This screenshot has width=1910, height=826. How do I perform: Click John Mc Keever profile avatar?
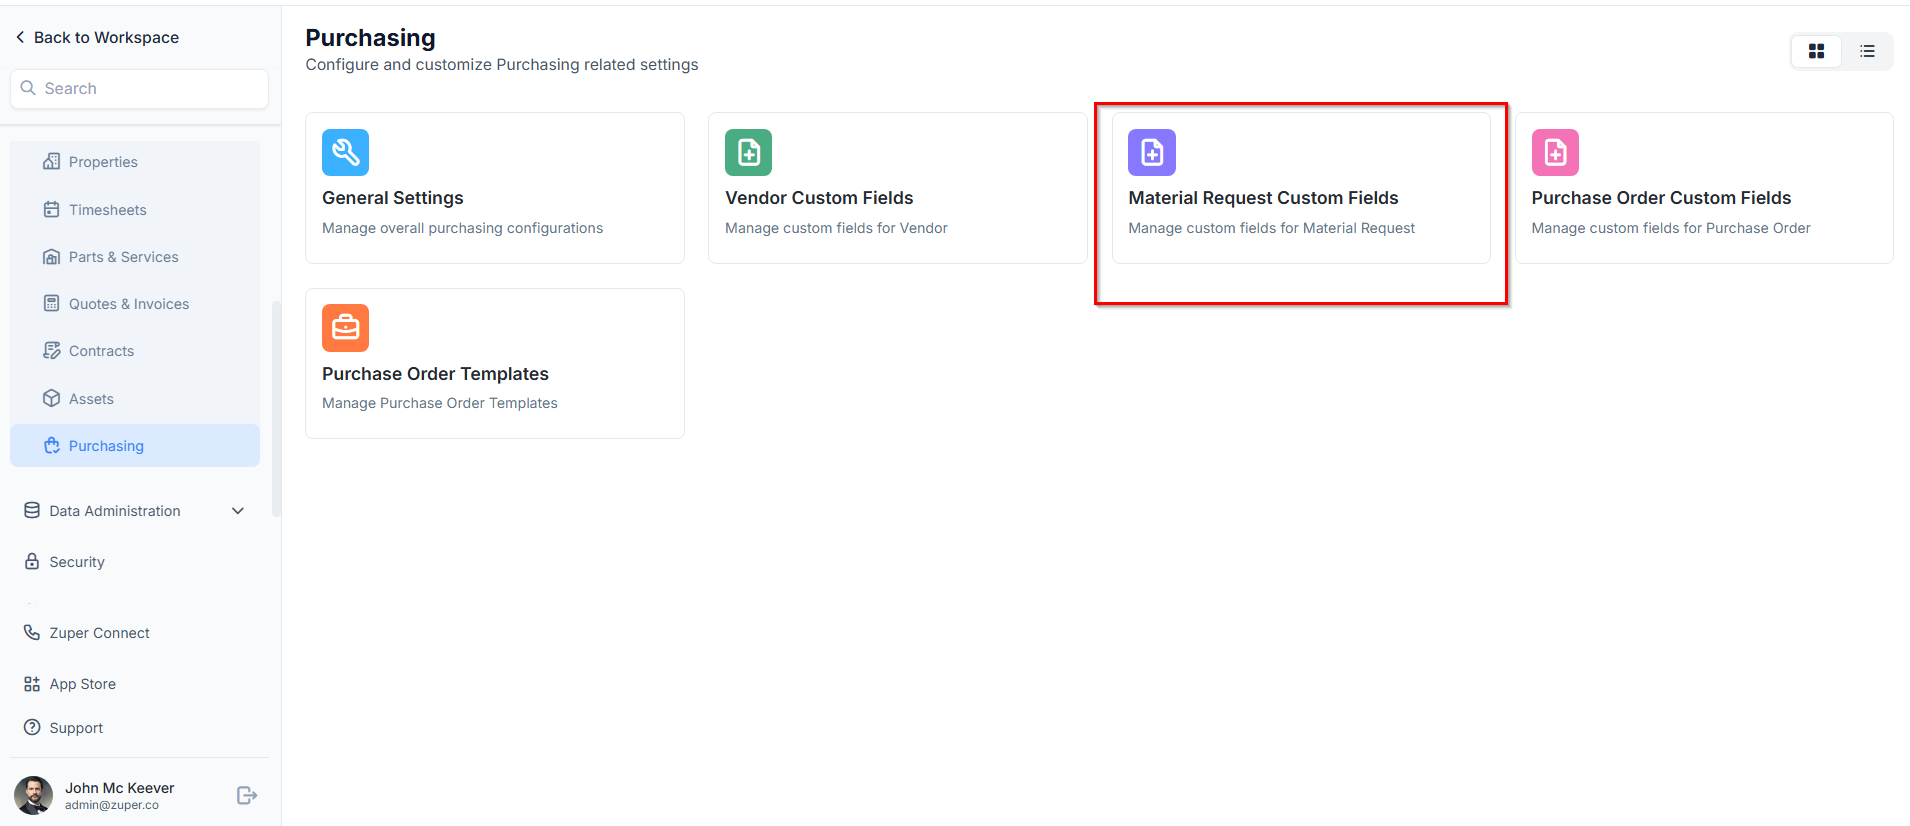click(x=33, y=795)
